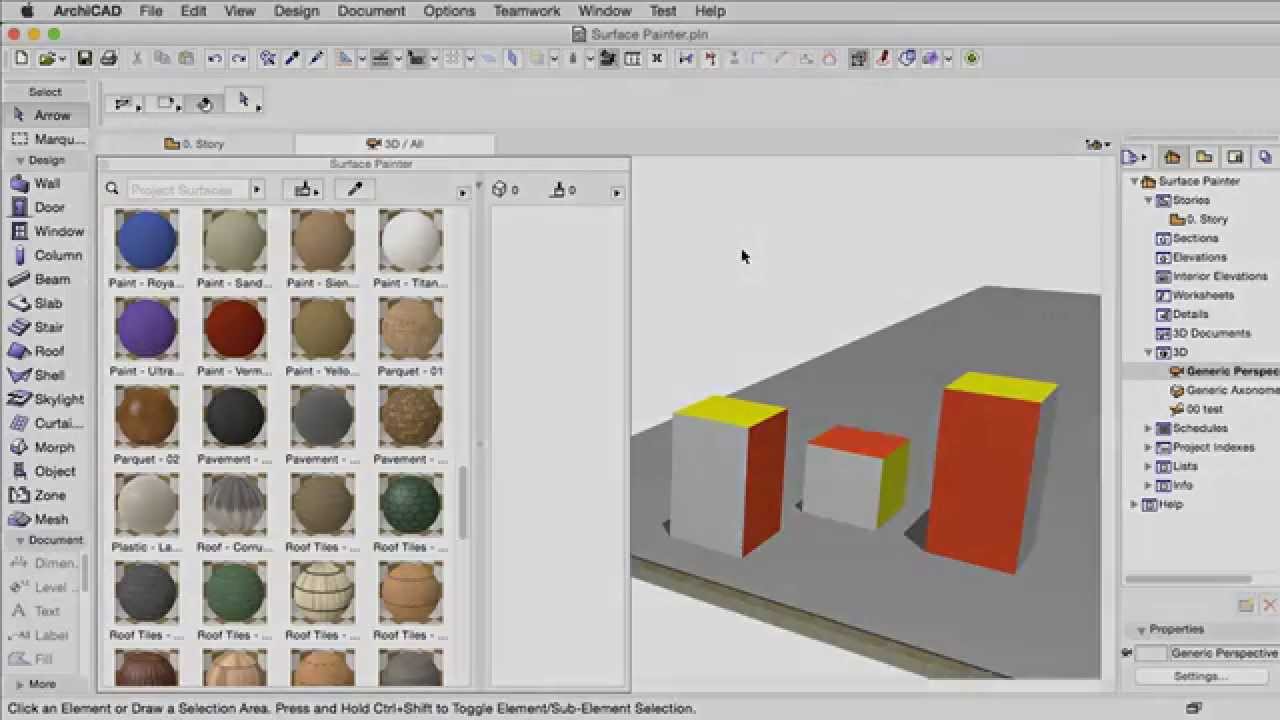
Task: Select Worksheets in navigator tree
Action: pos(1196,295)
